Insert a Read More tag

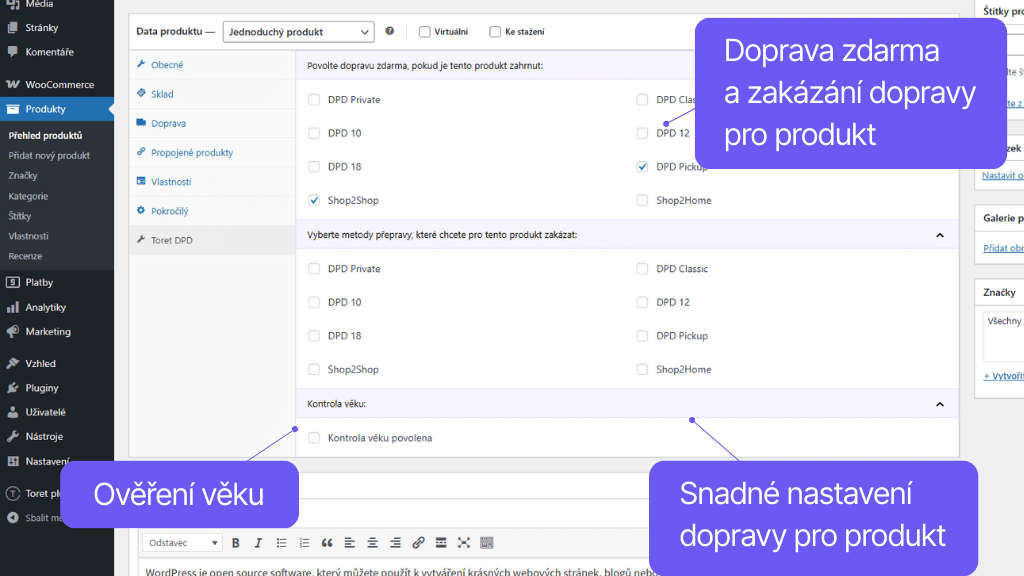pos(441,543)
